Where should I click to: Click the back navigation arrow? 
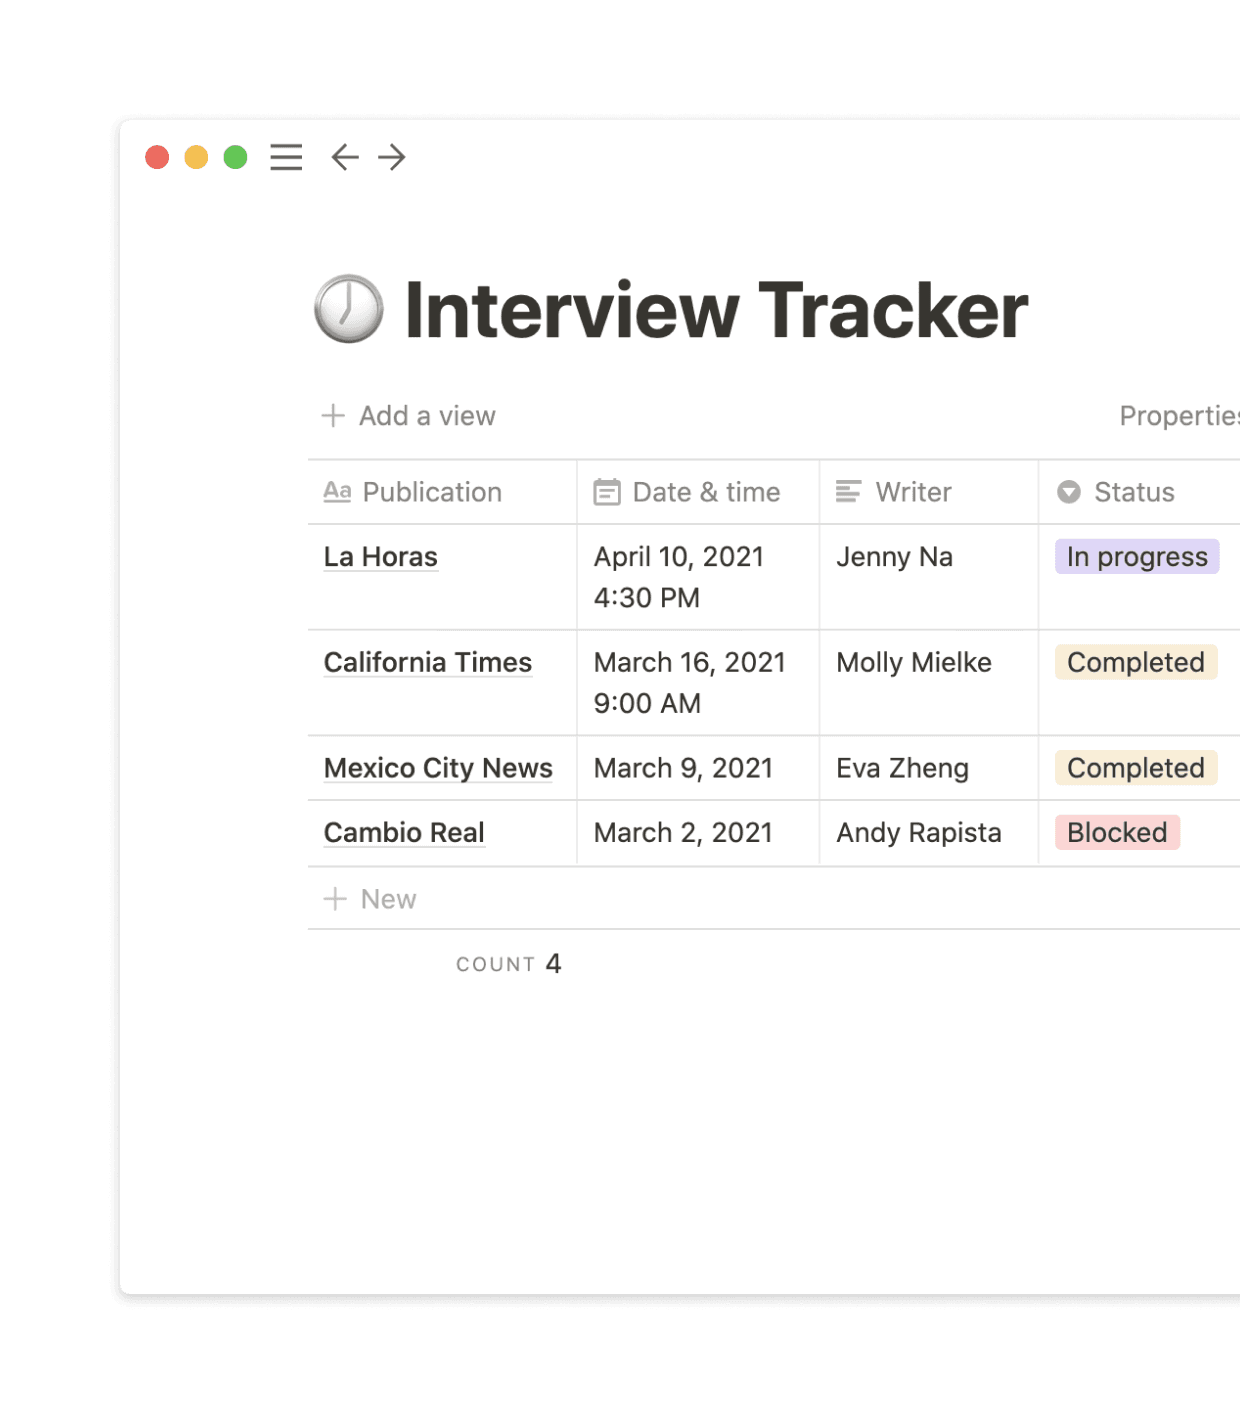tap(344, 158)
